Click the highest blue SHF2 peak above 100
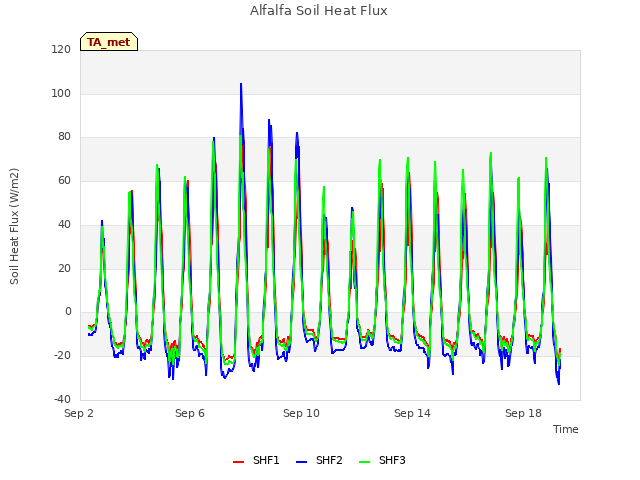 [241, 84]
